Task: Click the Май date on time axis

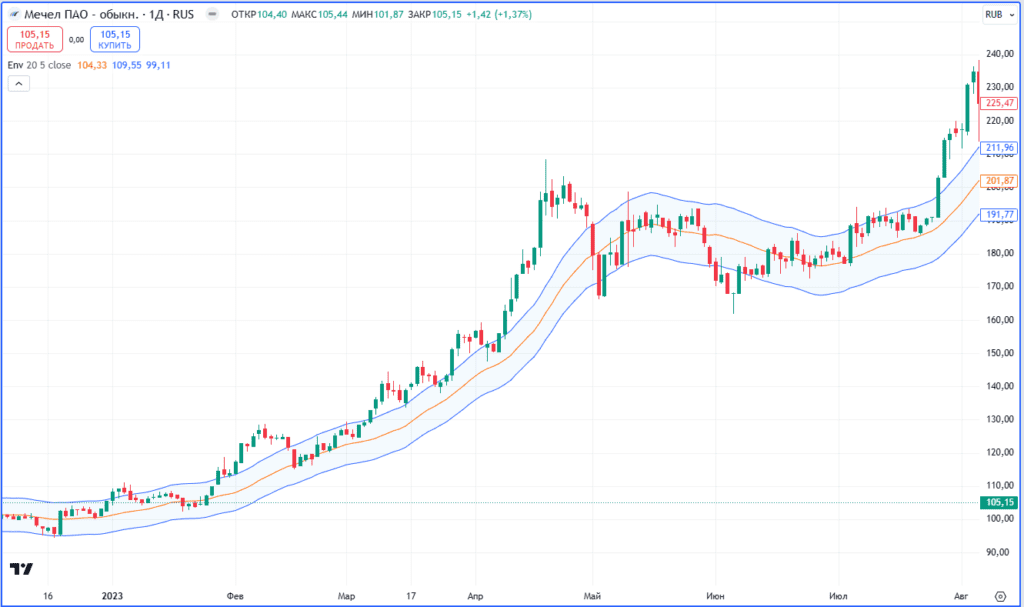Action: 592,596
